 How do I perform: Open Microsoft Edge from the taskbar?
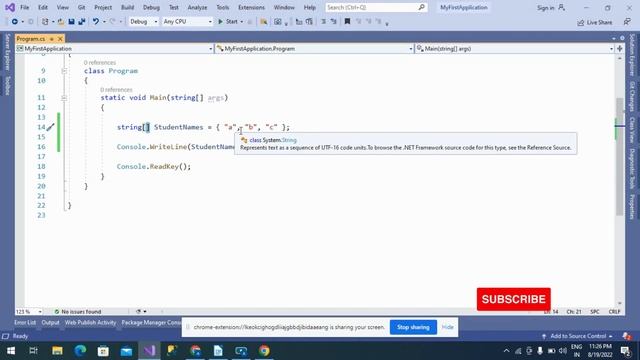[80, 351]
